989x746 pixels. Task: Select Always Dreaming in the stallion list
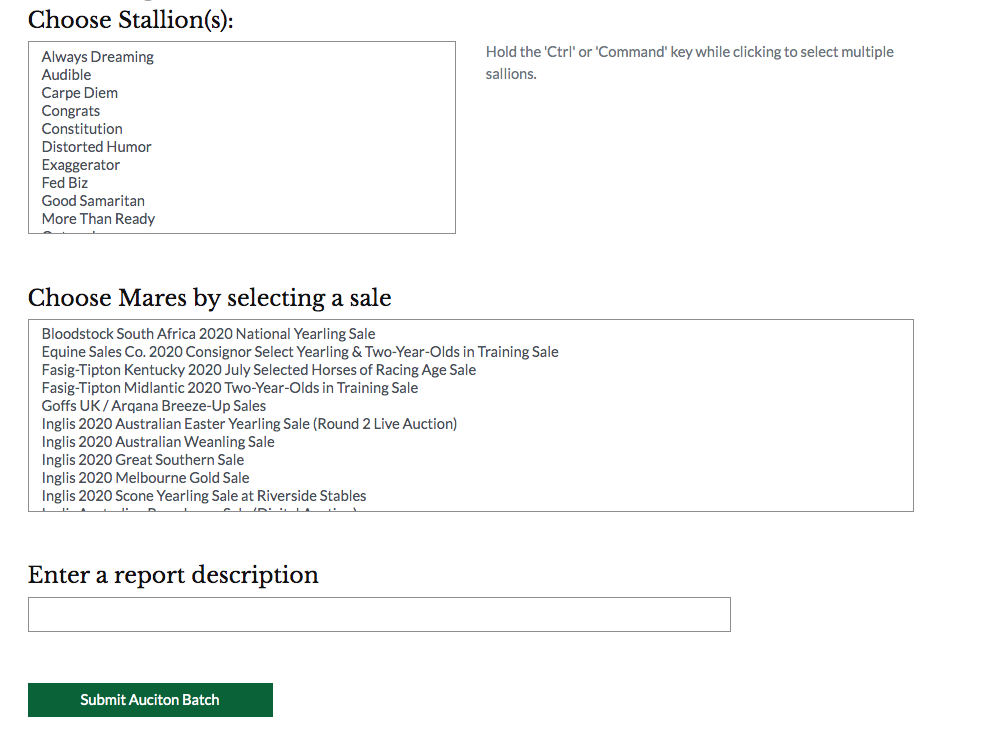pyautogui.click(x=98, y=57)
